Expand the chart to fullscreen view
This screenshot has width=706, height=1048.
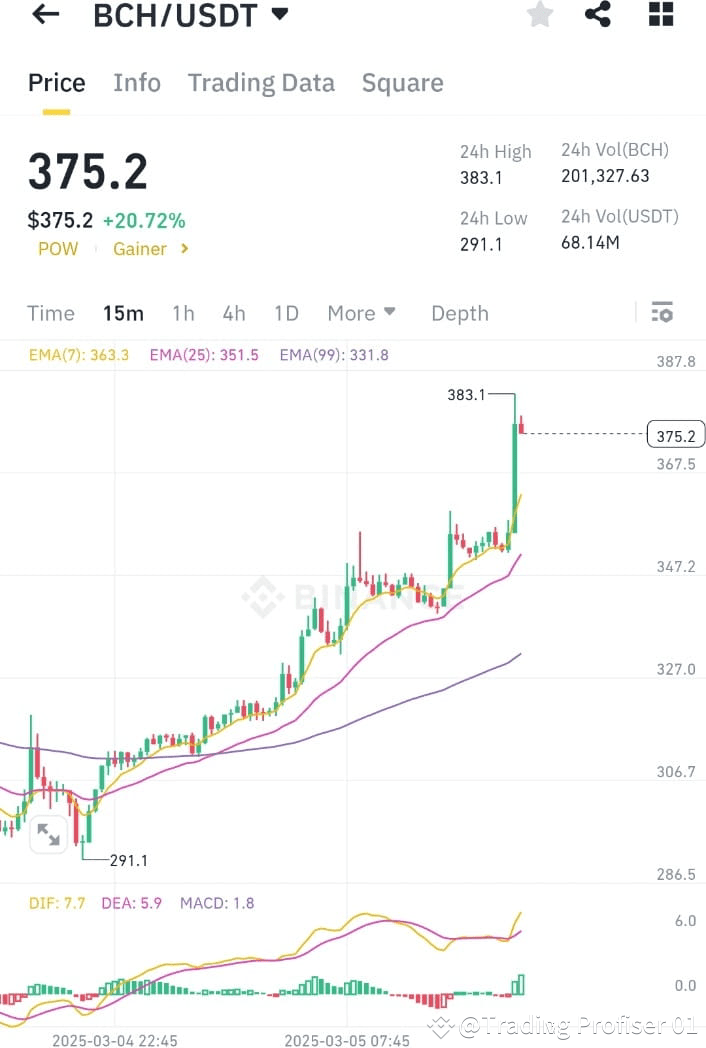pos(47,834)
